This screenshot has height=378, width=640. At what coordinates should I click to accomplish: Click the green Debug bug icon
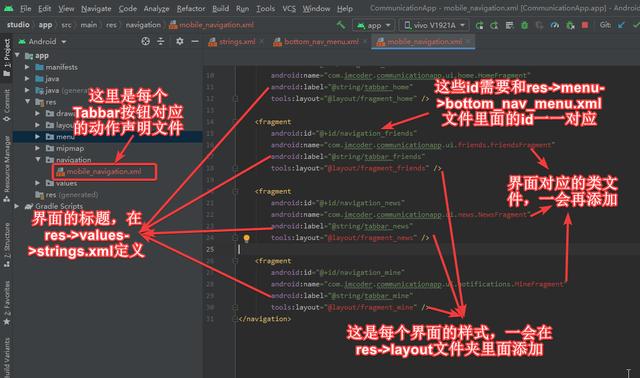click(x=524, y=25)
